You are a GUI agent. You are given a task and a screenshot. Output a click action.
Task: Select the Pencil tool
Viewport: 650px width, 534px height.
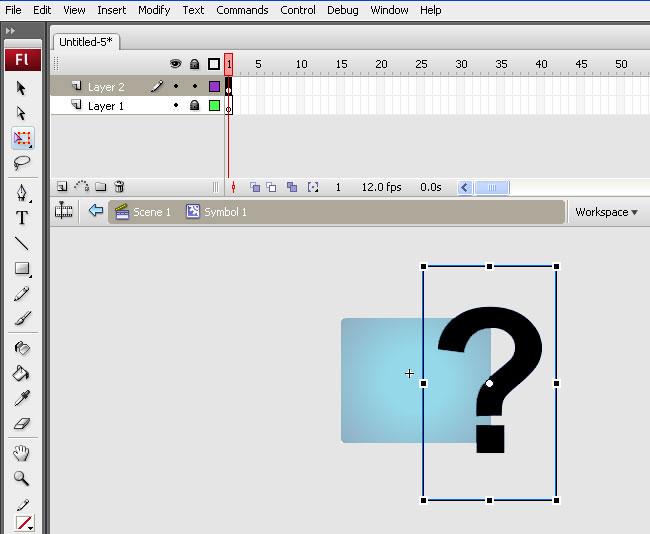22,294
